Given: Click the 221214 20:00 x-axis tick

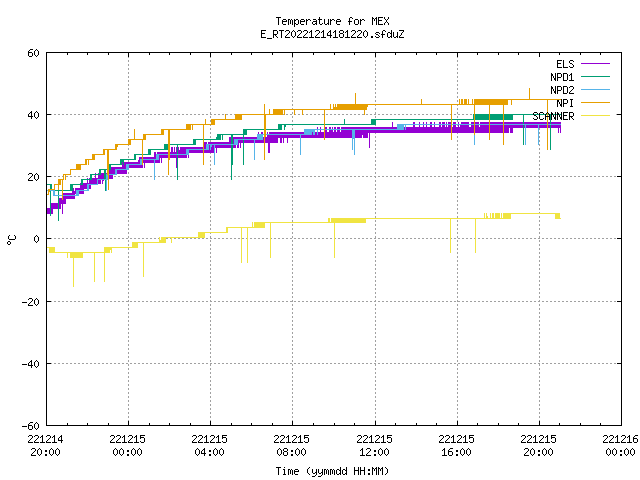Looking at the screenshot, I should (45, 445).
